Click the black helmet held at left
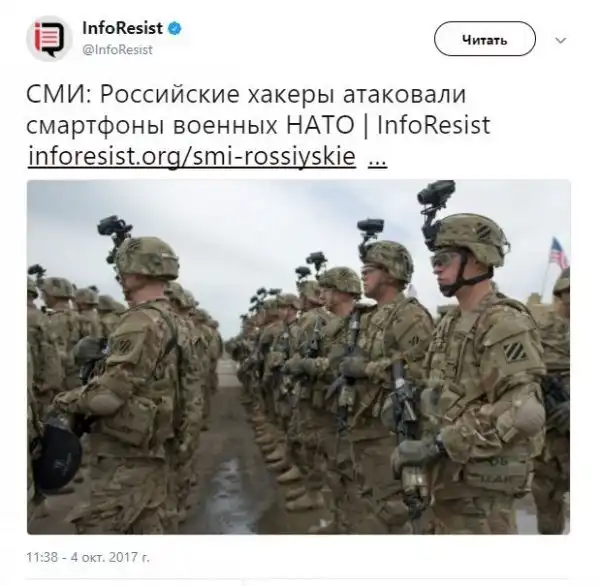Screen dimensions: 600x586 [x=58, y=458]
